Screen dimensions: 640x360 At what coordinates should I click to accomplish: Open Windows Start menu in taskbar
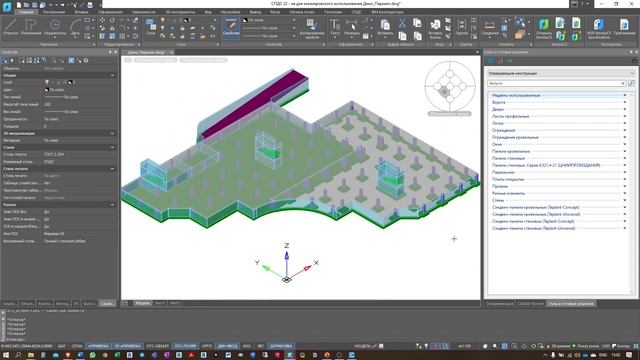click(6, 355)
